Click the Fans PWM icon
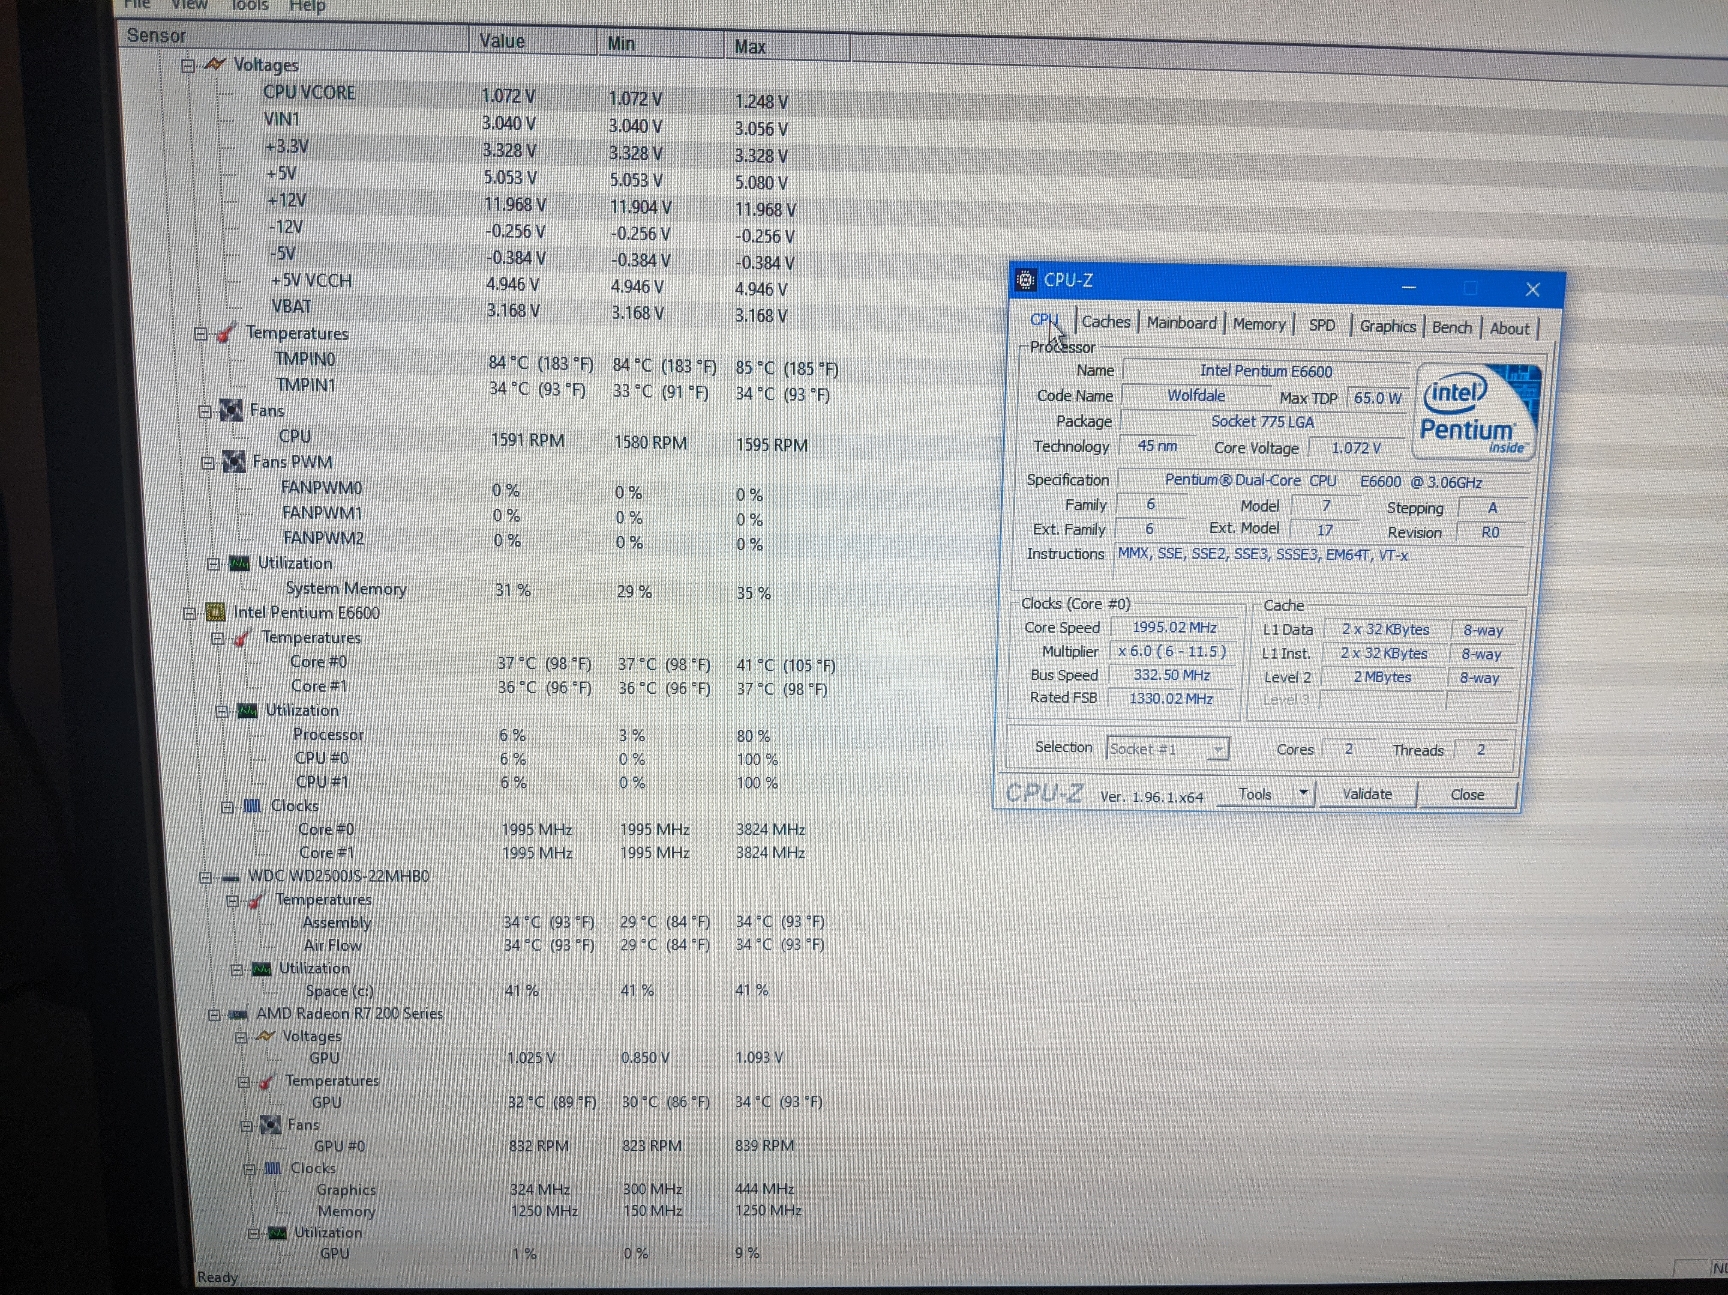This screenshot has width=1728, height=1295. (x=234, y=461)
